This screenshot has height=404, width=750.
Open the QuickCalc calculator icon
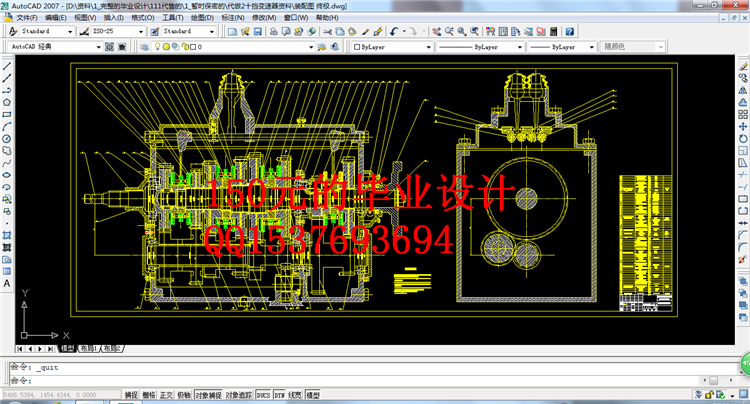point(553,32)
